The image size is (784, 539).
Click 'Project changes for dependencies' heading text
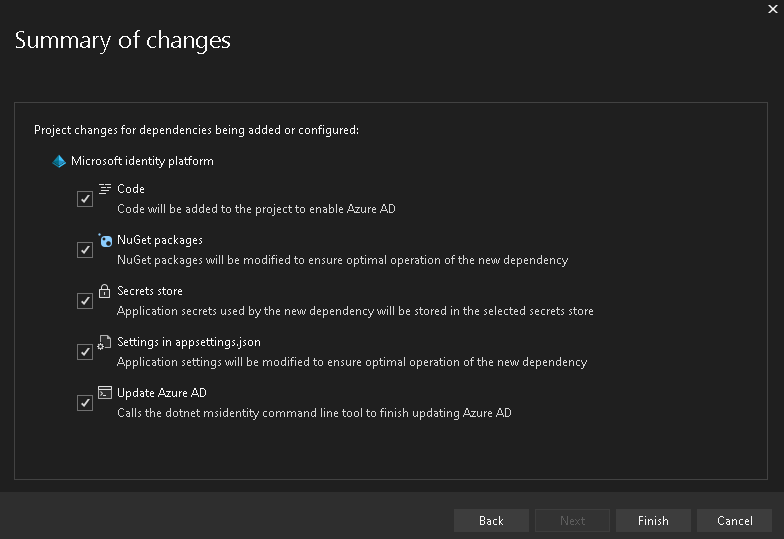coord(196,130)
